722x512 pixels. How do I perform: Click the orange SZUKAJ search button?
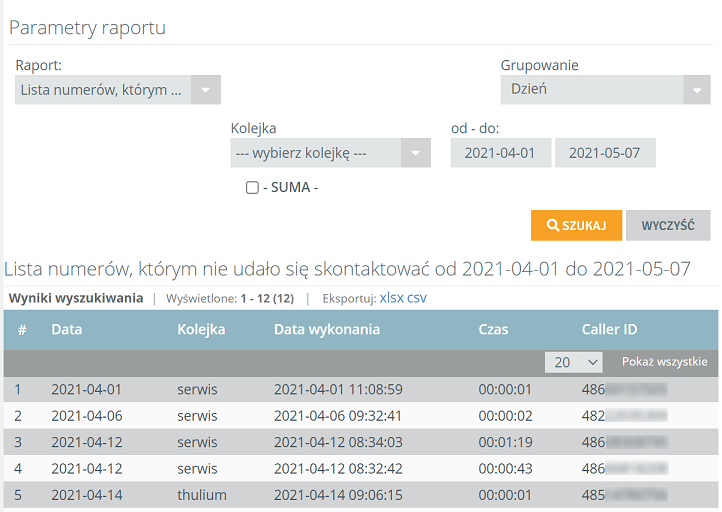click(x=576, y=226)
